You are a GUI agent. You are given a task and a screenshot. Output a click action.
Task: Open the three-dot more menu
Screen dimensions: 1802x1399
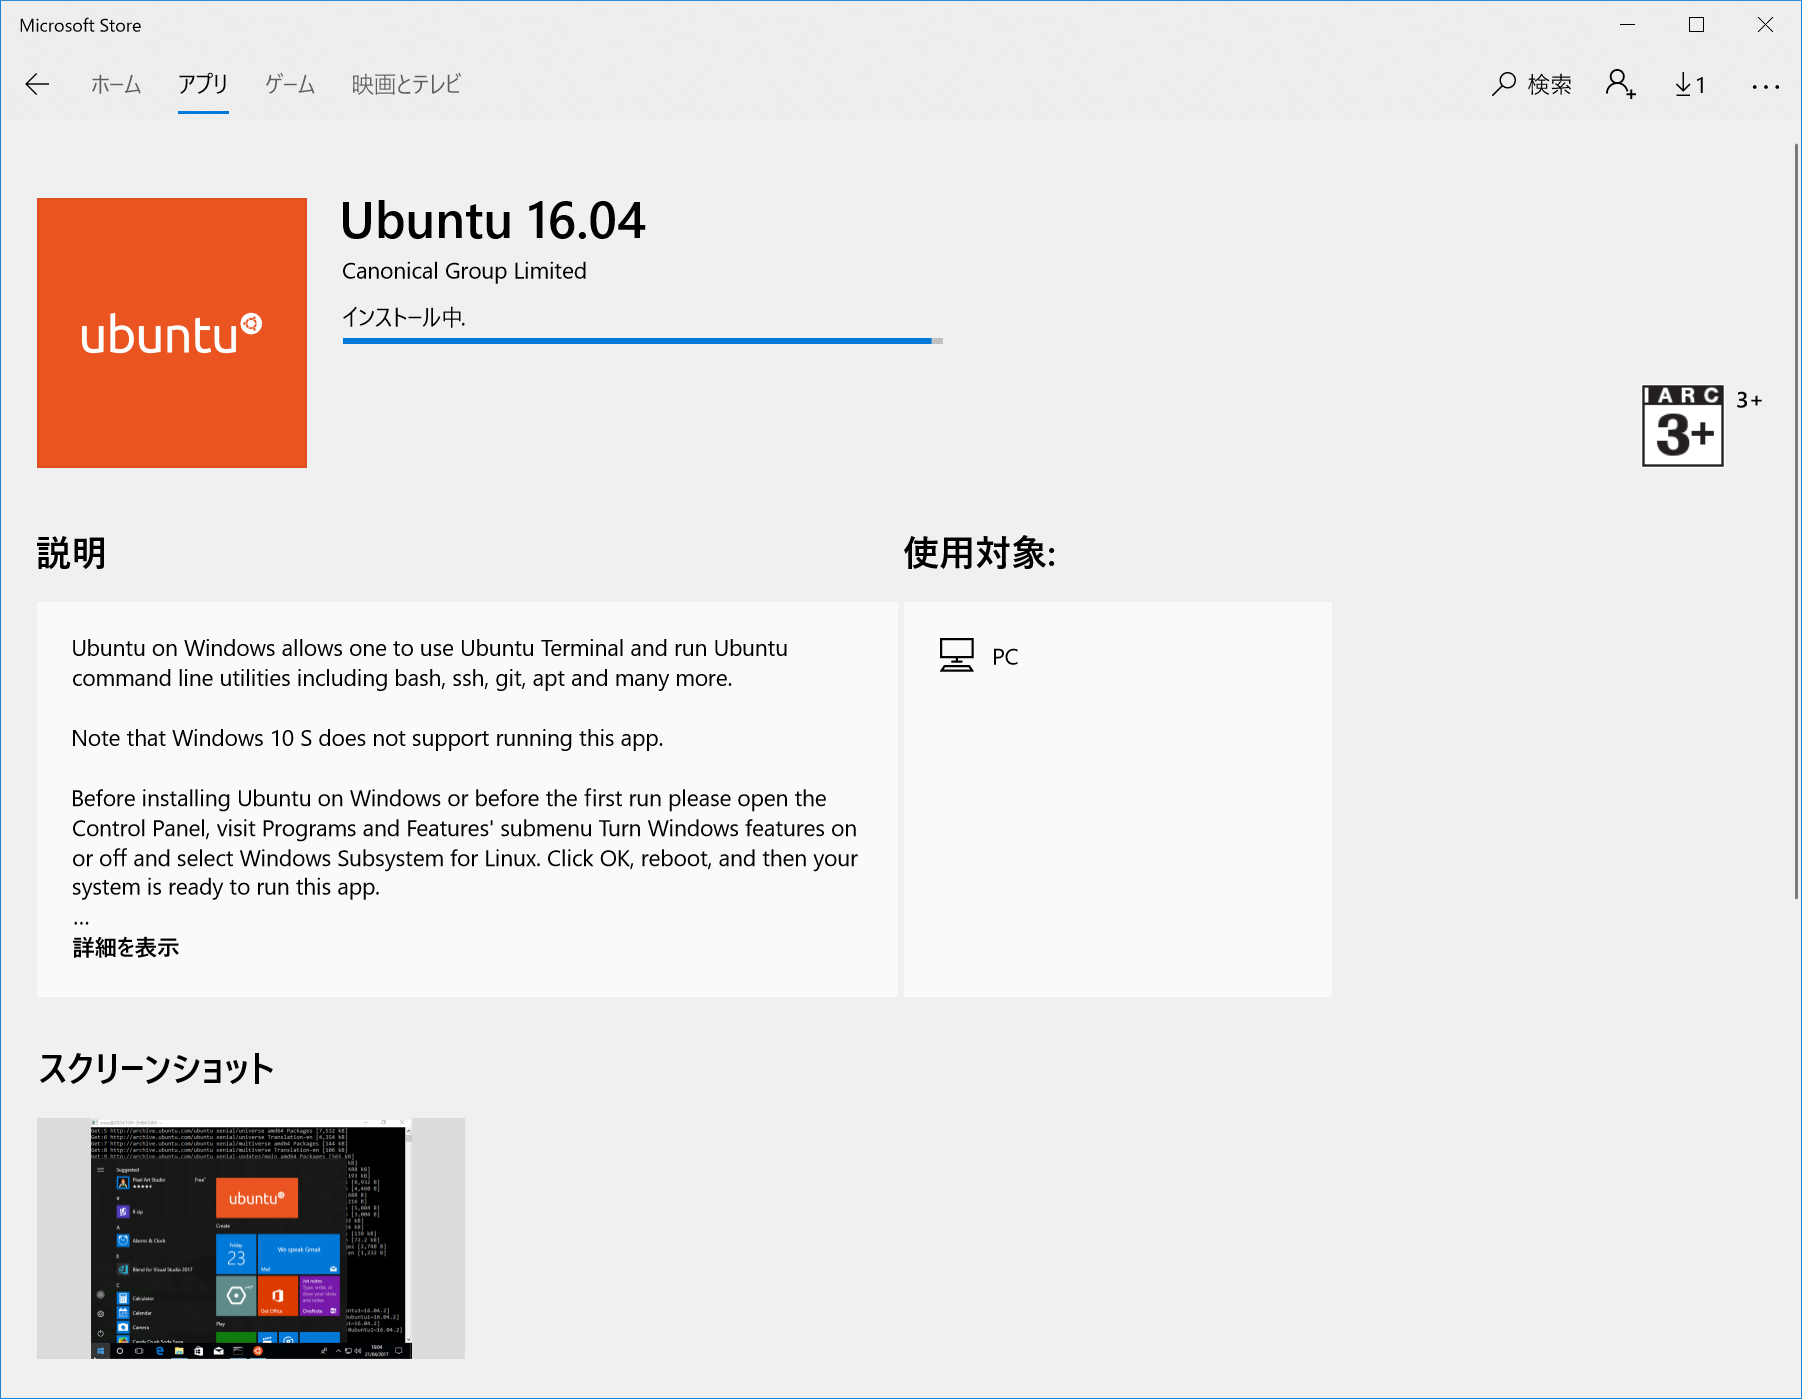click(x=1765, y=87)
